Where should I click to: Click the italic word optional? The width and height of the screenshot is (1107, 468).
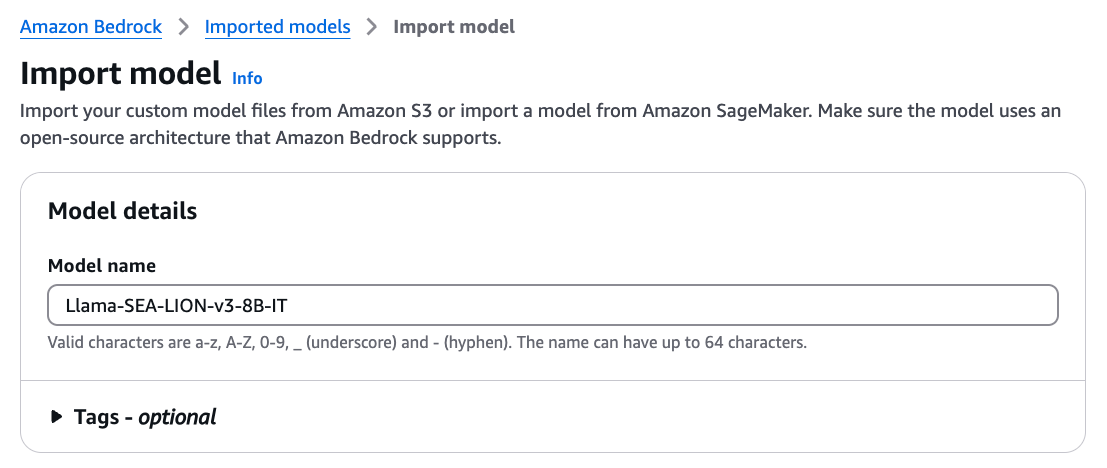(x=177, y=417)
